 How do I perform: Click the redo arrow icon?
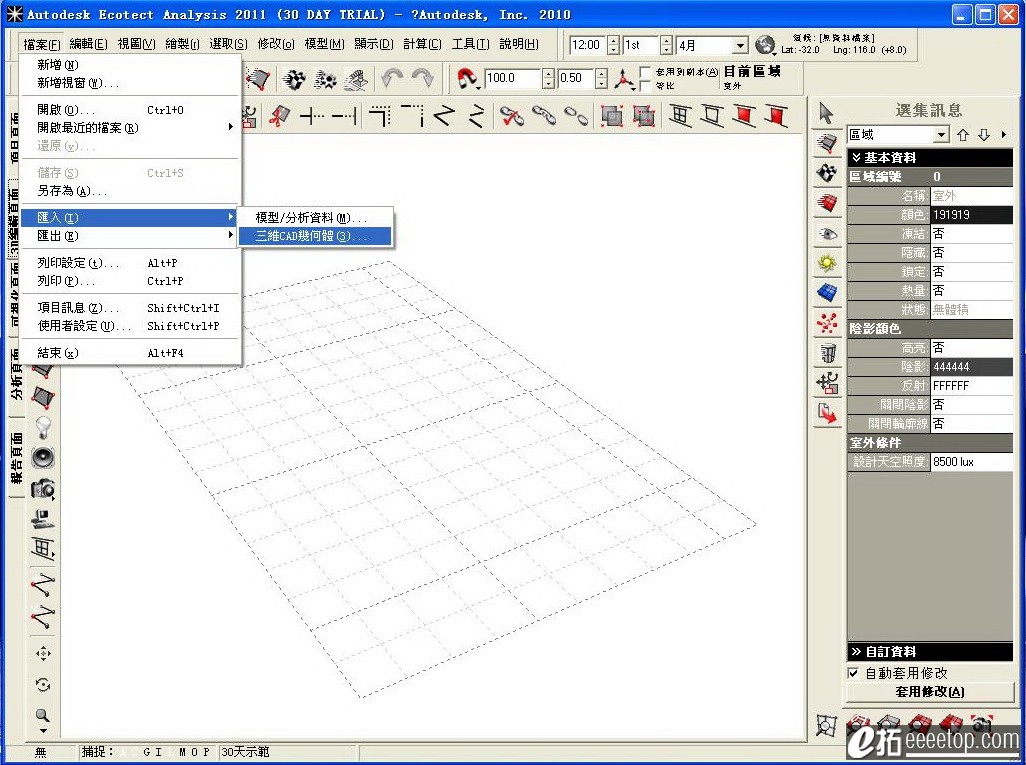click(x=423, y=79)
